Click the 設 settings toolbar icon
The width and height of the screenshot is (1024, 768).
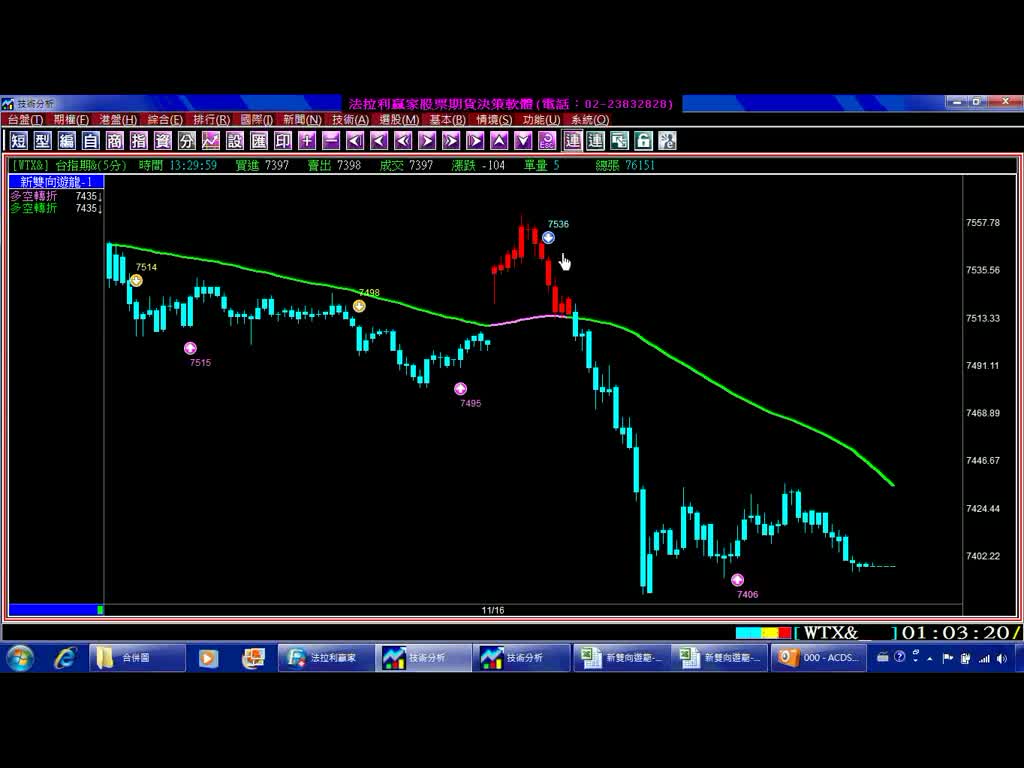click(235, 140)
